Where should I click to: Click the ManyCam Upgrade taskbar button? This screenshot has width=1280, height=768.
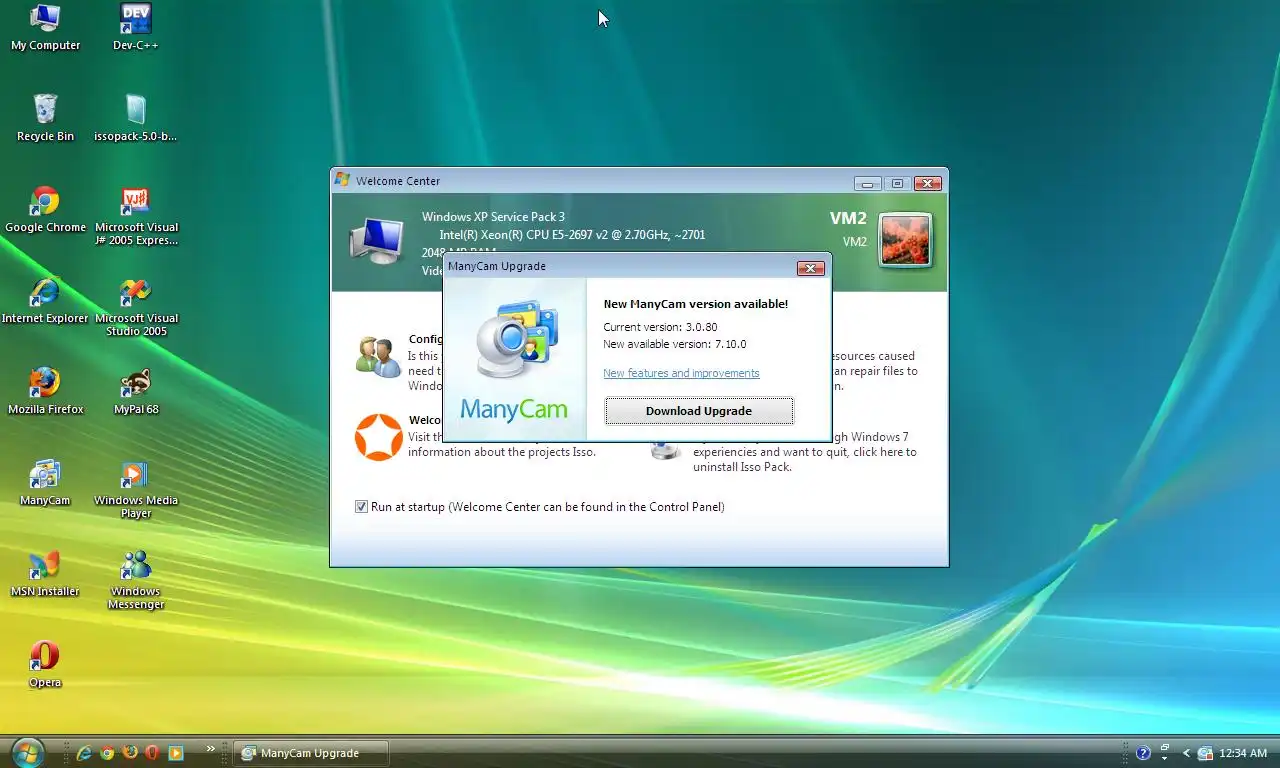[310, 753]
